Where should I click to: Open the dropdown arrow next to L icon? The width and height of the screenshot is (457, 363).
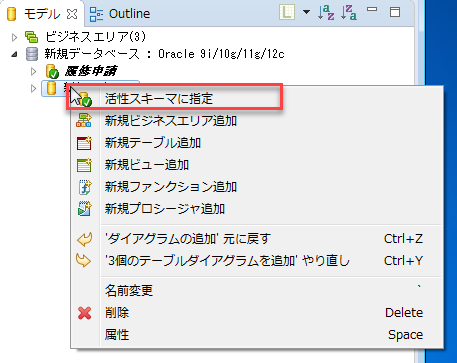(306, 12)
